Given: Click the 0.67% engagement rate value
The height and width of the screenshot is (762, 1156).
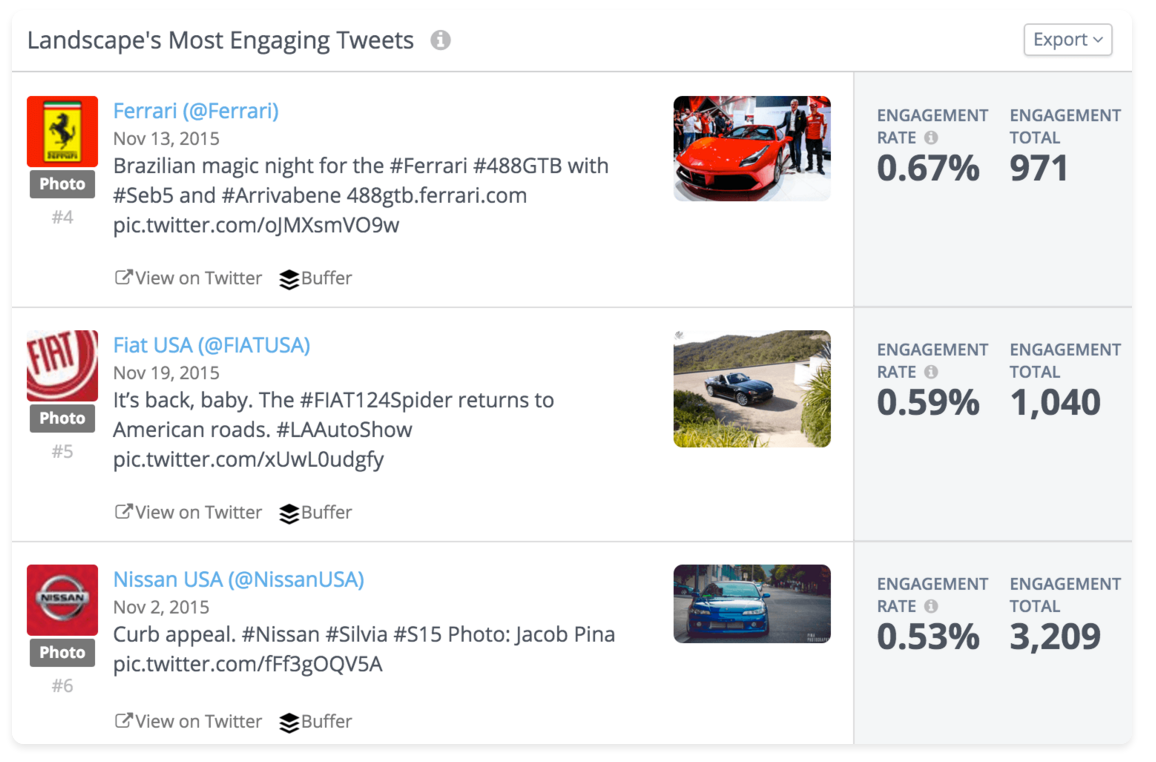Looking at the screenshot, I should coord(928,169).
